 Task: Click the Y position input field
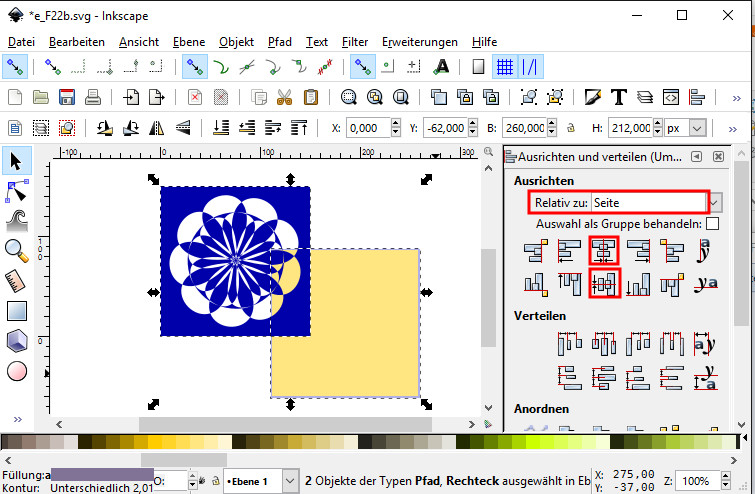(445, 128)
